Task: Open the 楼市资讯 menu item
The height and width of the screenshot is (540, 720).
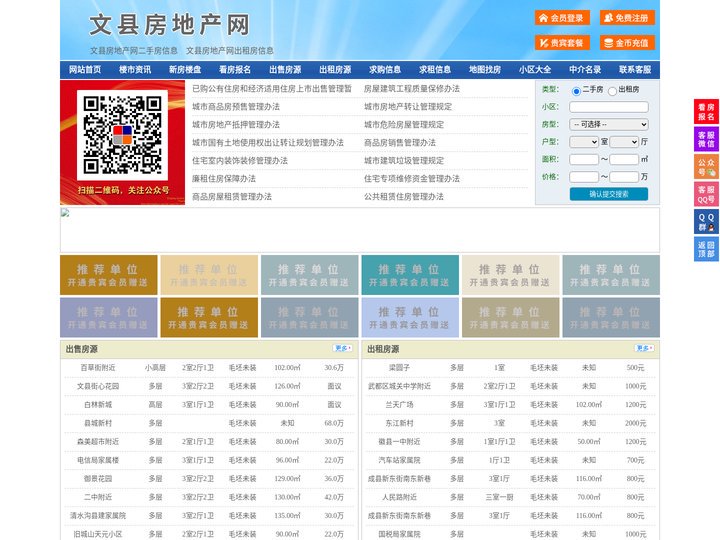Action: (135, 70)
